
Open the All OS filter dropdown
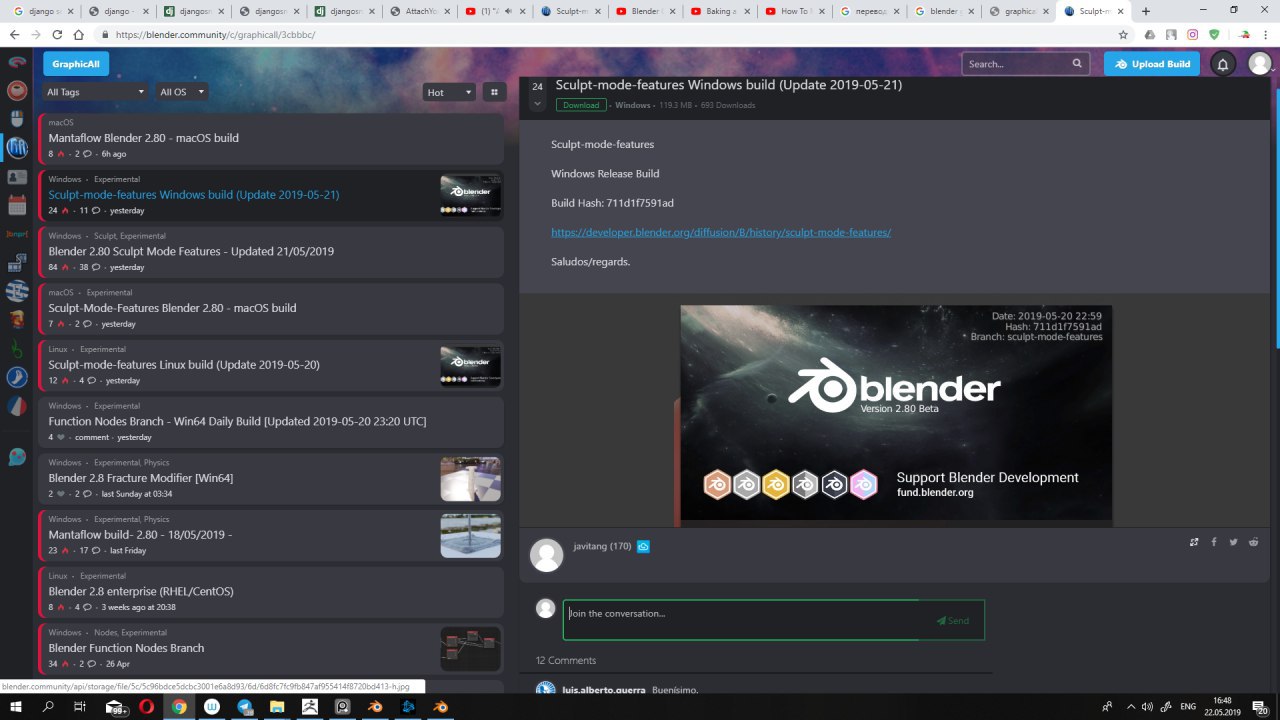182,92
